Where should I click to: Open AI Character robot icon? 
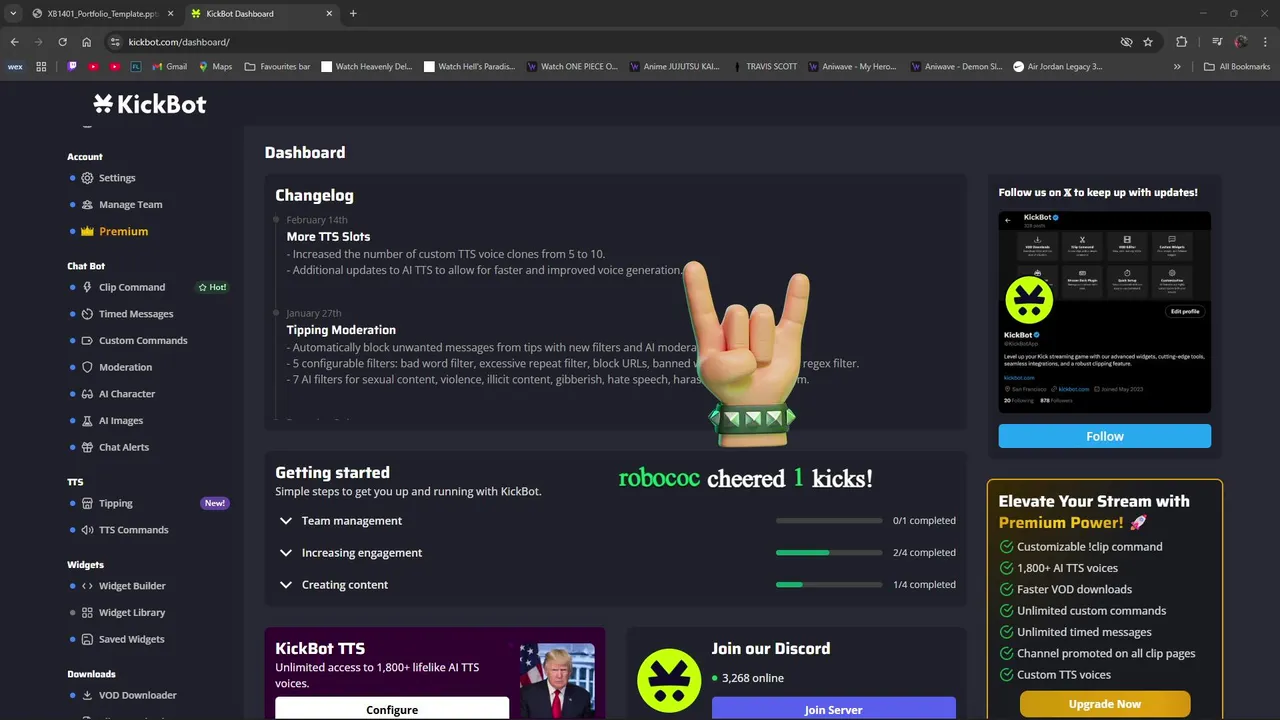click(x=88, y=394)
